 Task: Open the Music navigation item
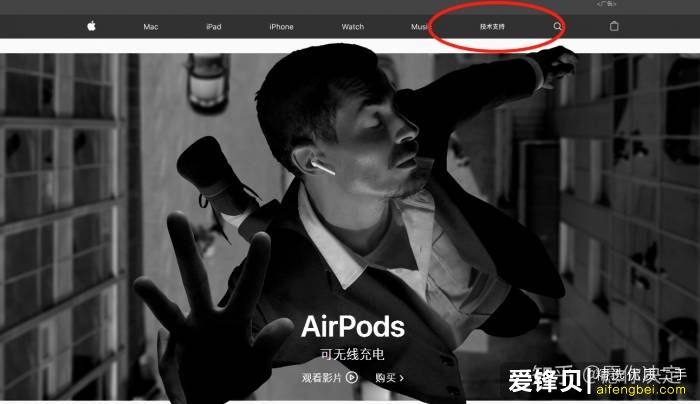[x=420, y=27]
